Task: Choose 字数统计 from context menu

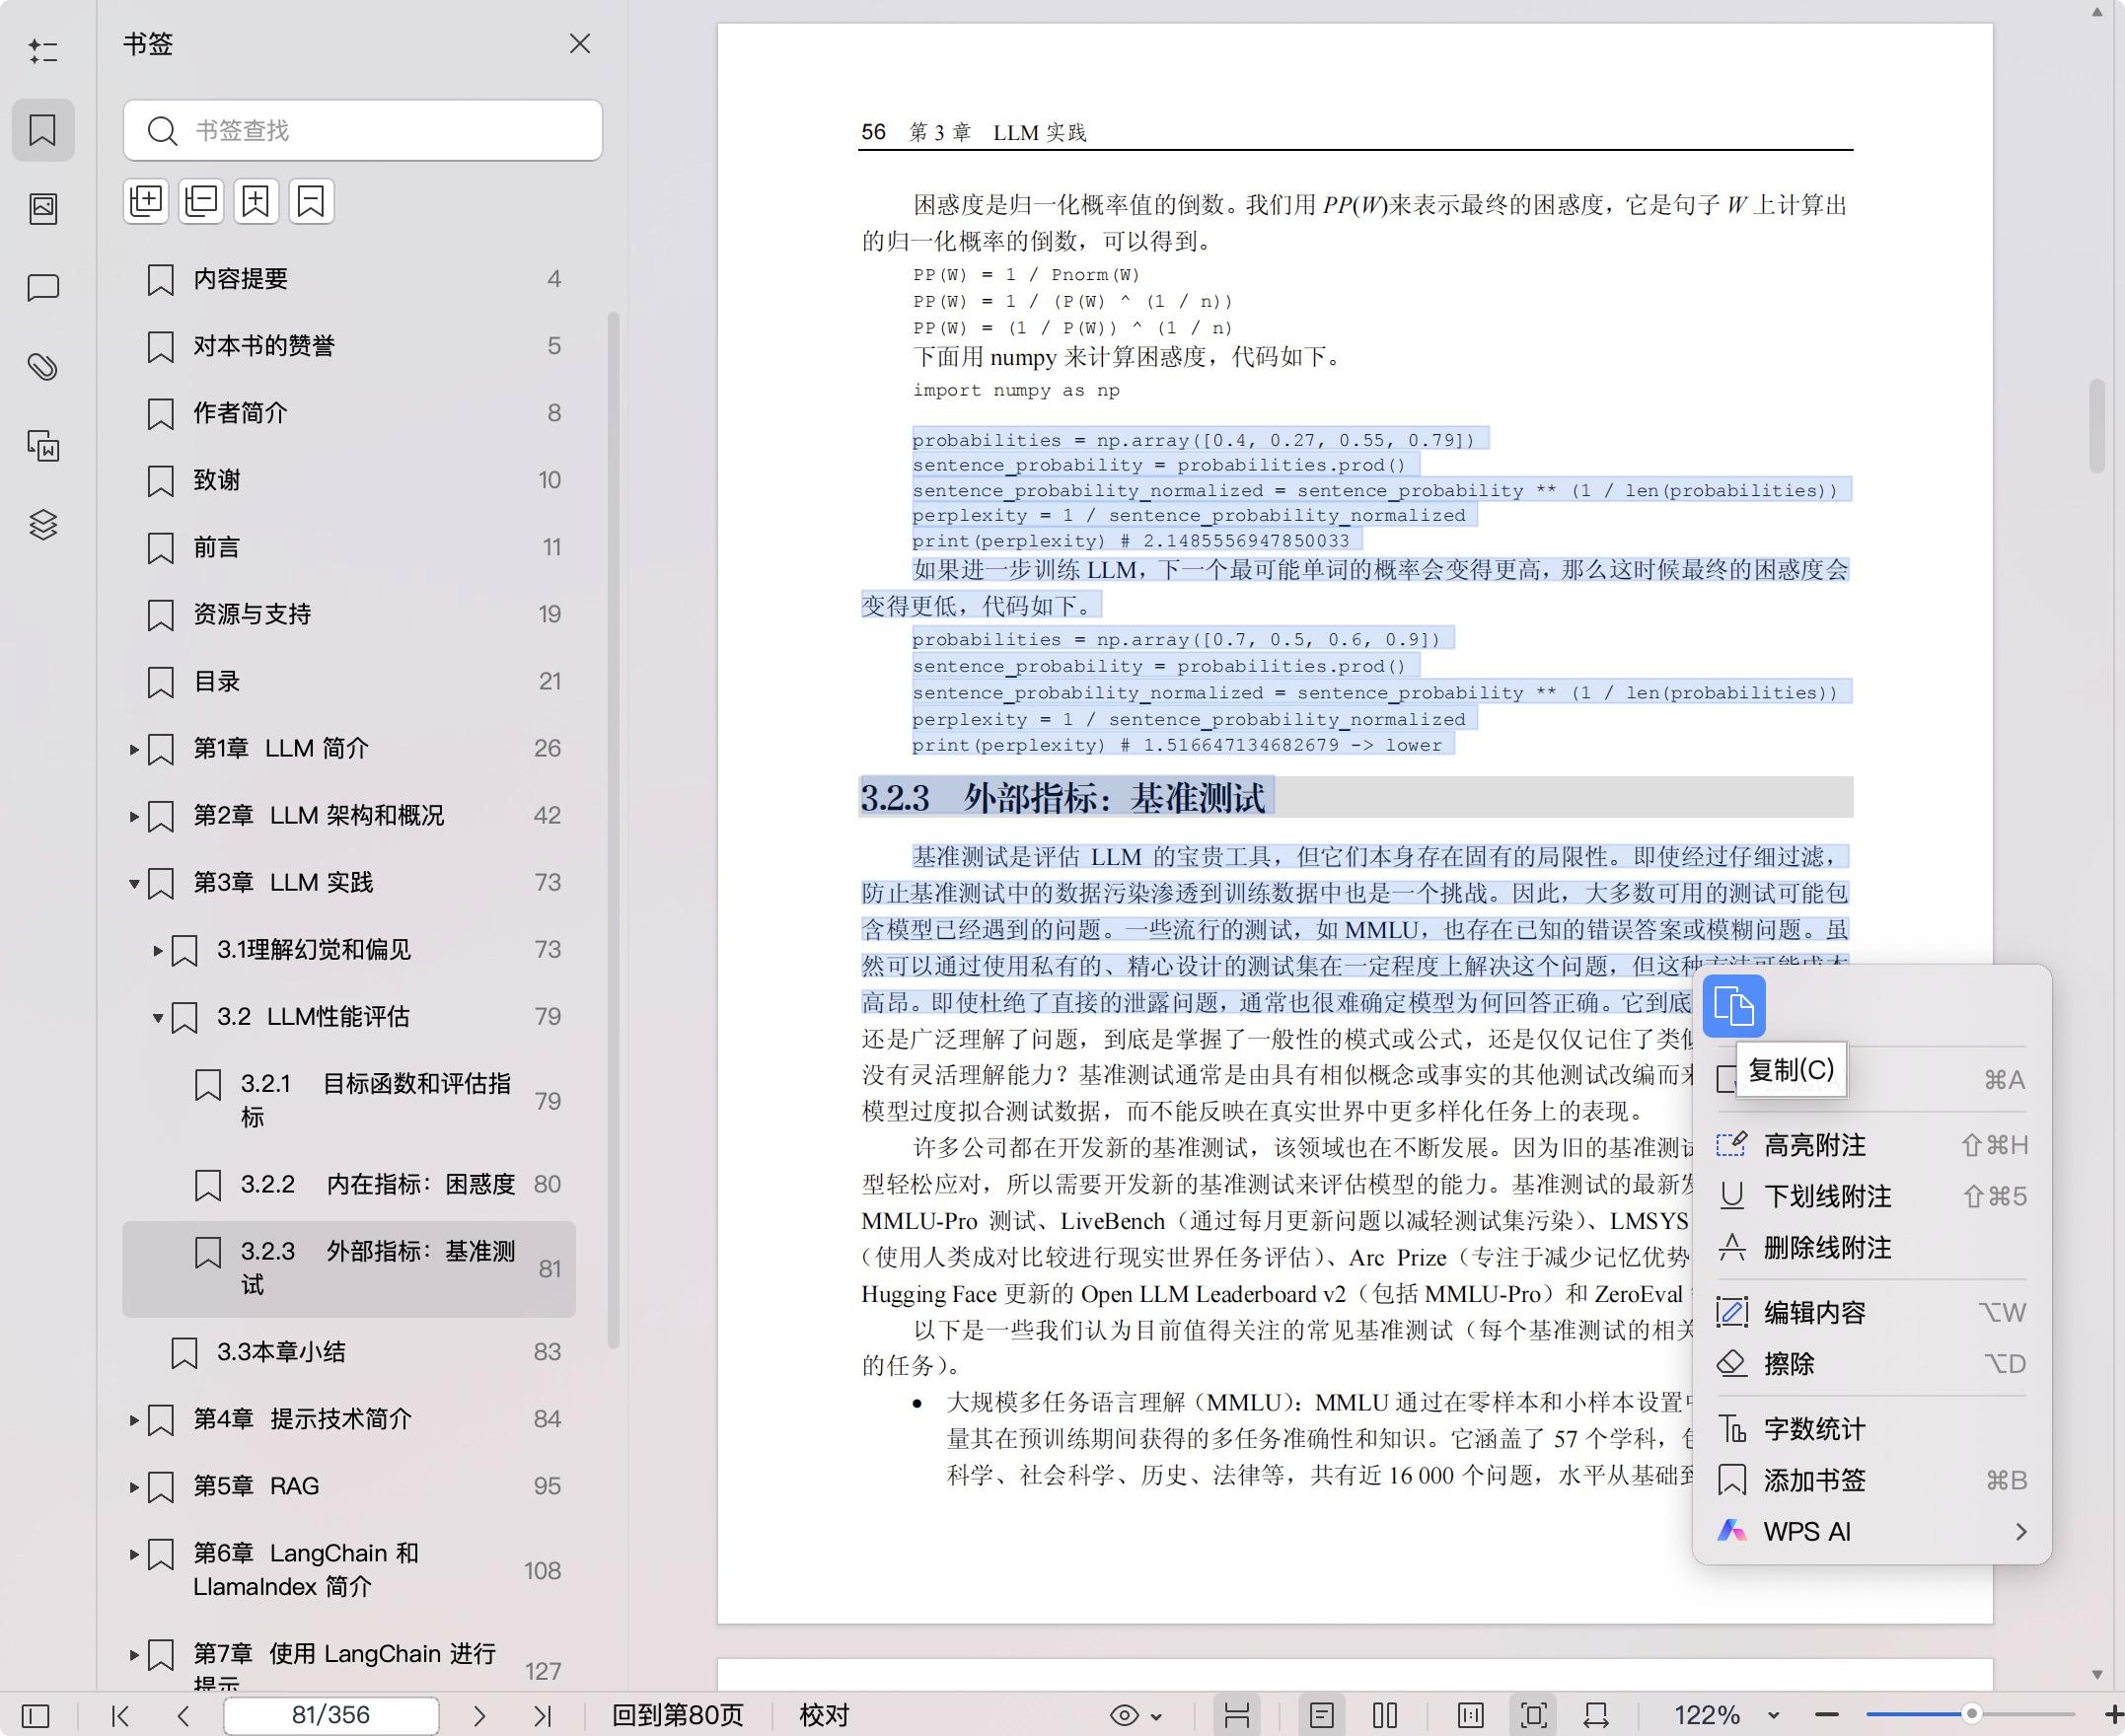Action: click(1871, 1429)
